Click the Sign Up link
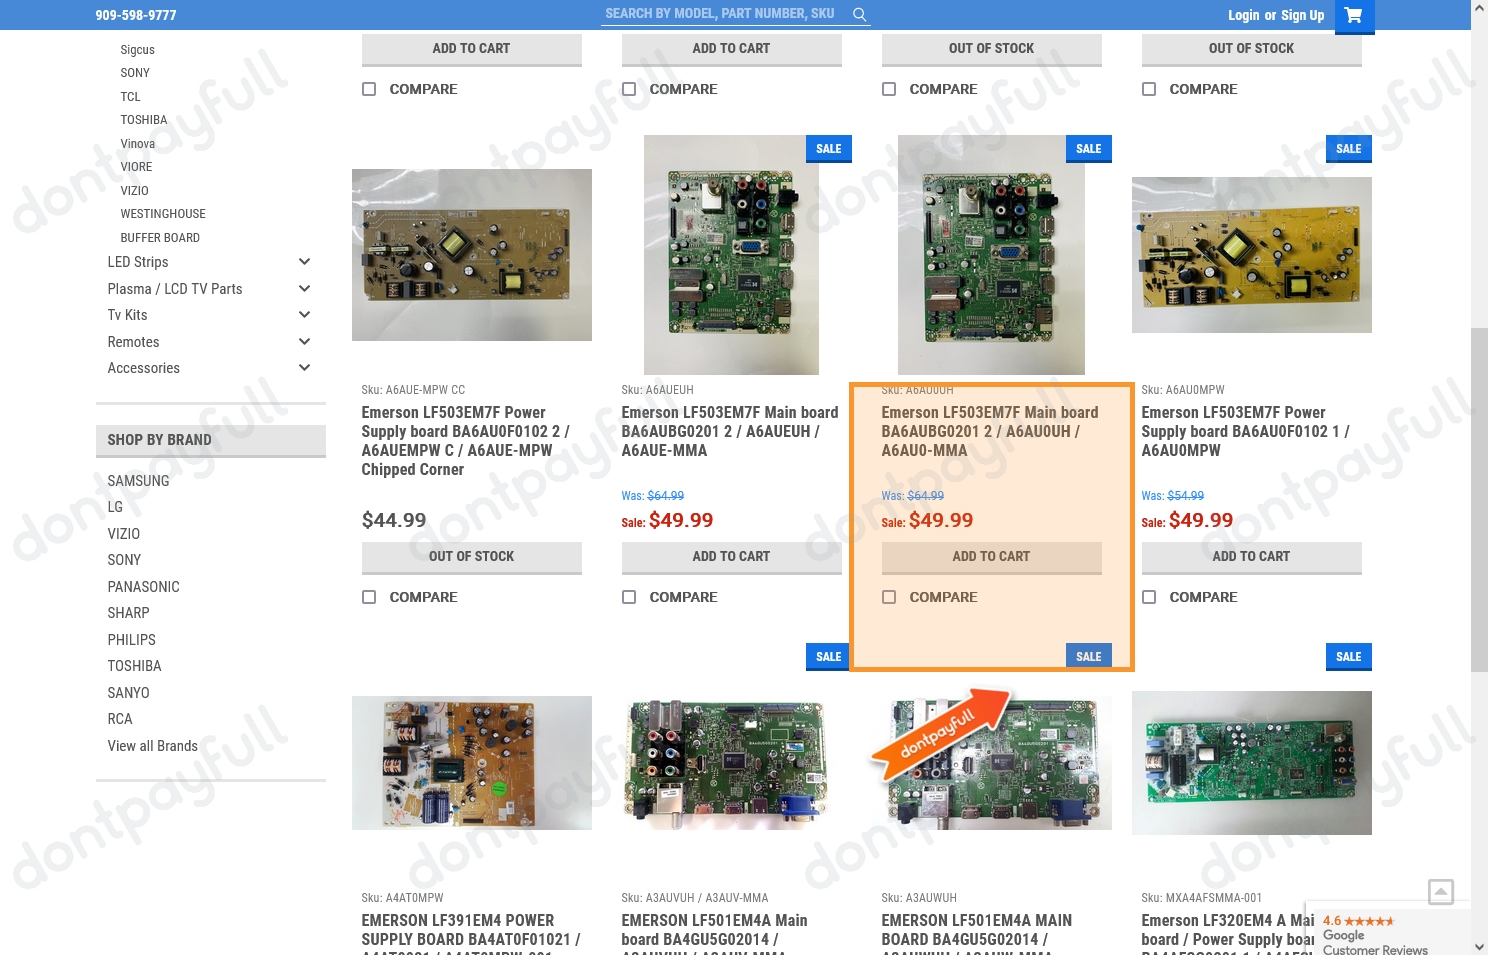The height and width of the screenshot is (955, 1488). 1302,15
